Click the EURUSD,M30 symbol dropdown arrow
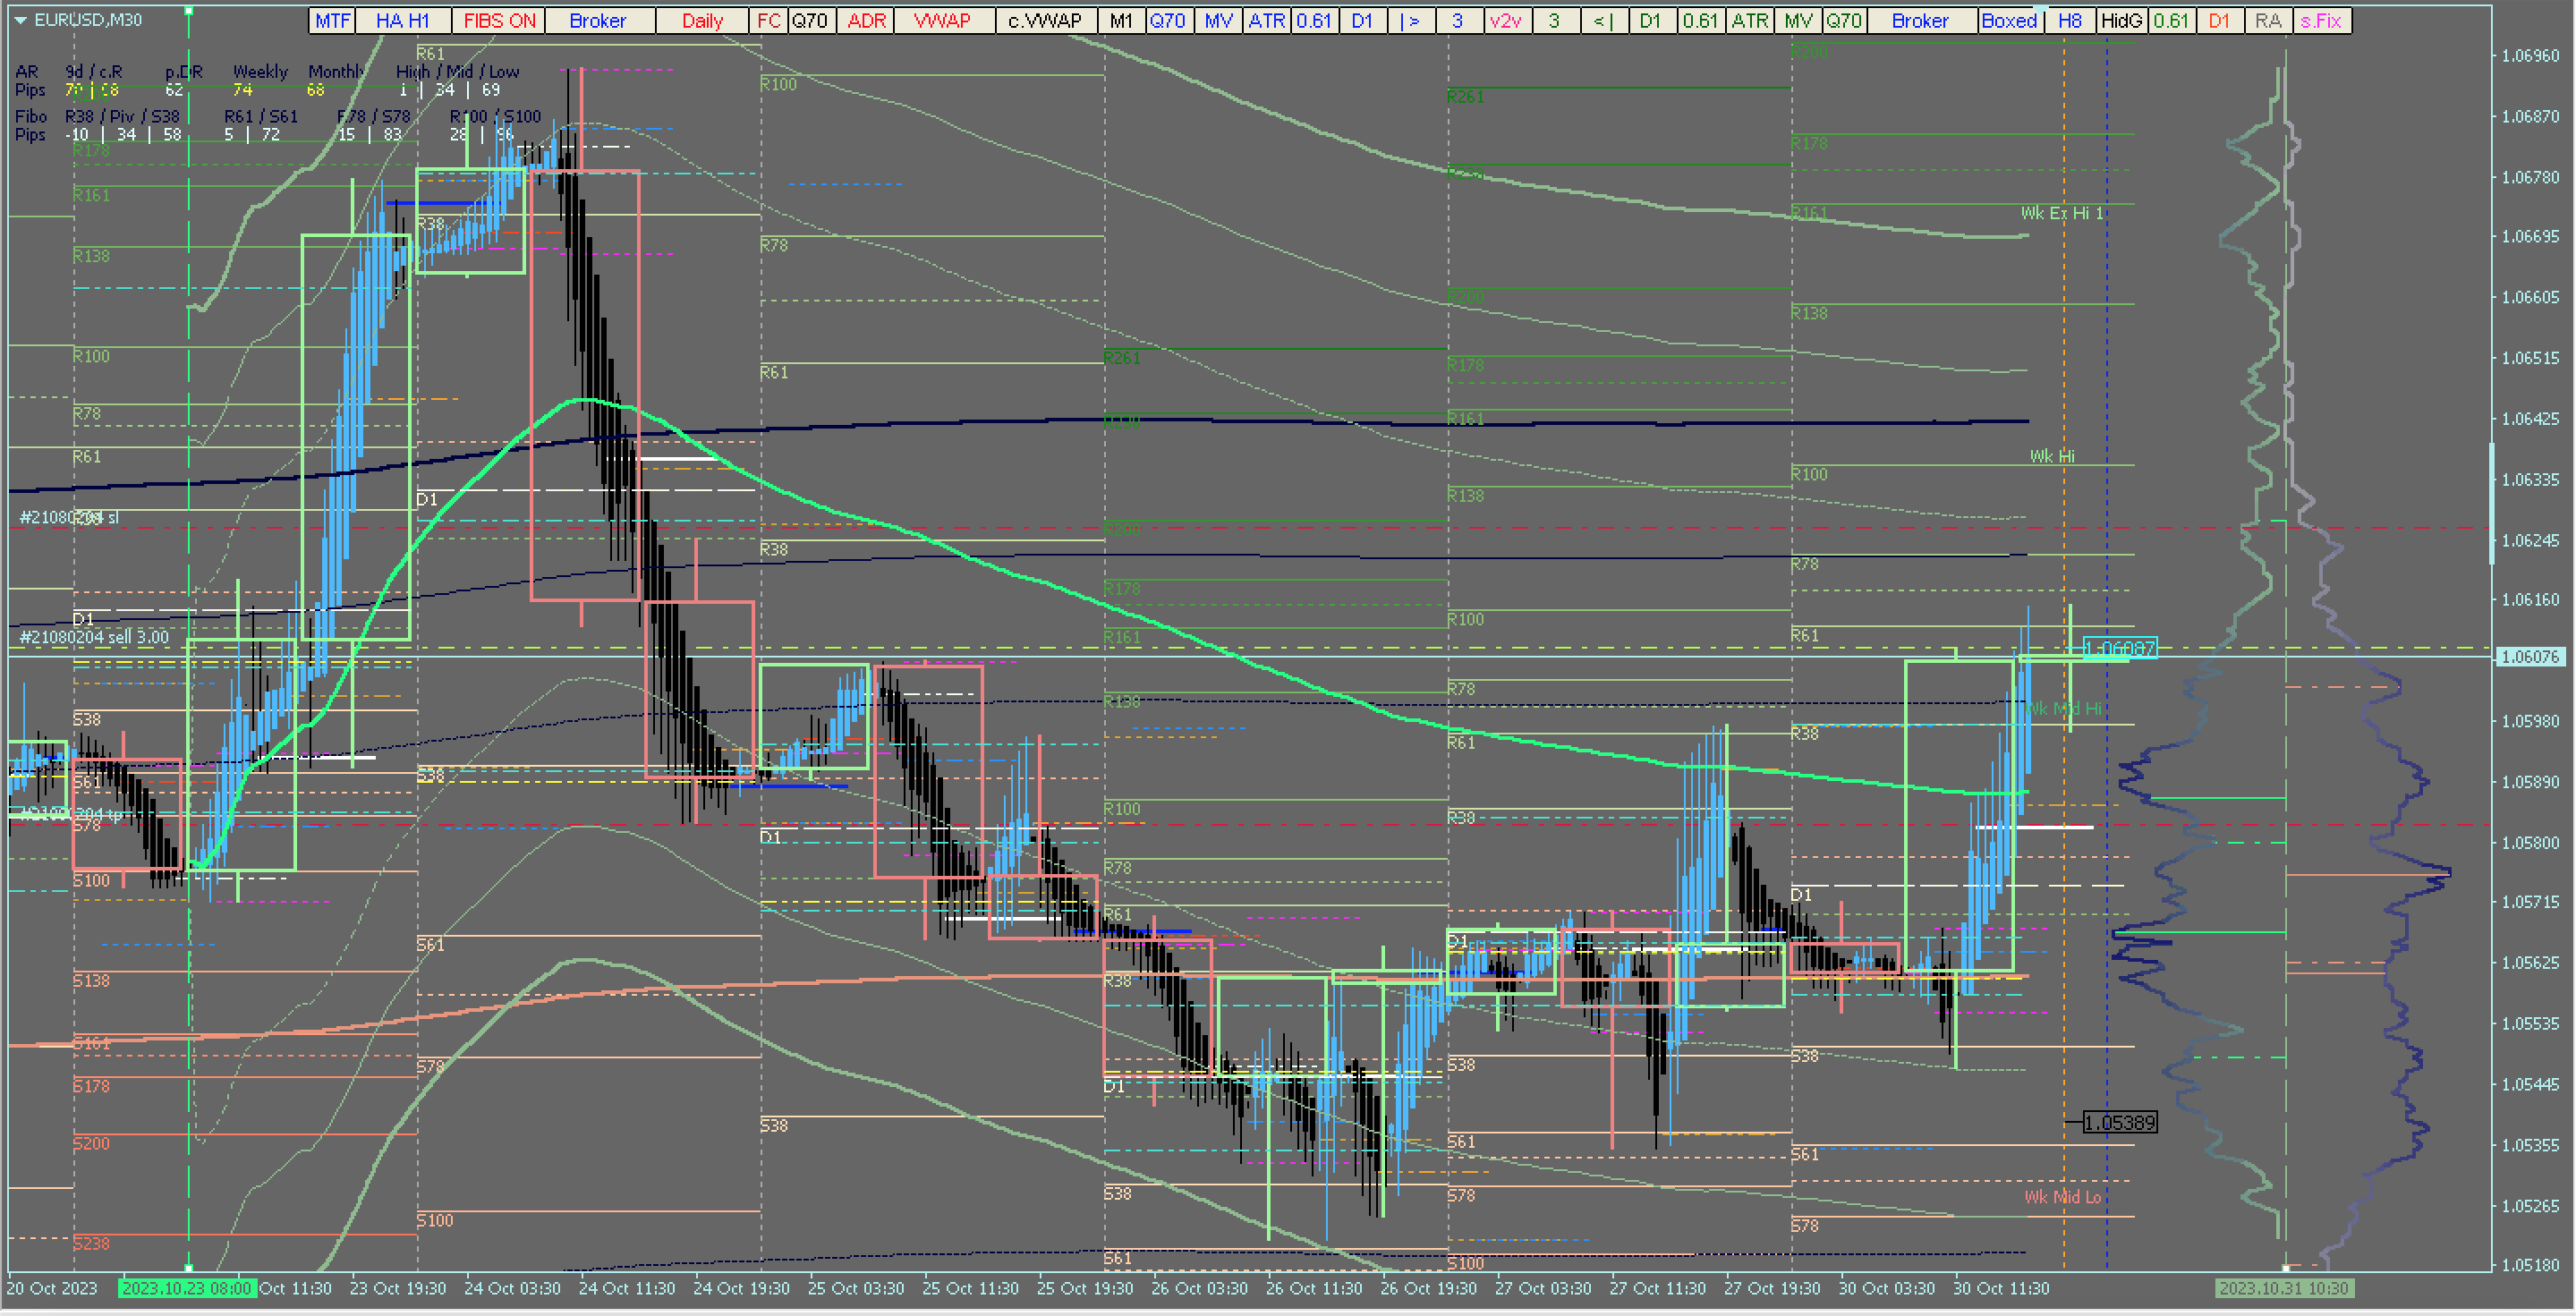Screen dimensions: 2576x1316 (x=20, y=20)
